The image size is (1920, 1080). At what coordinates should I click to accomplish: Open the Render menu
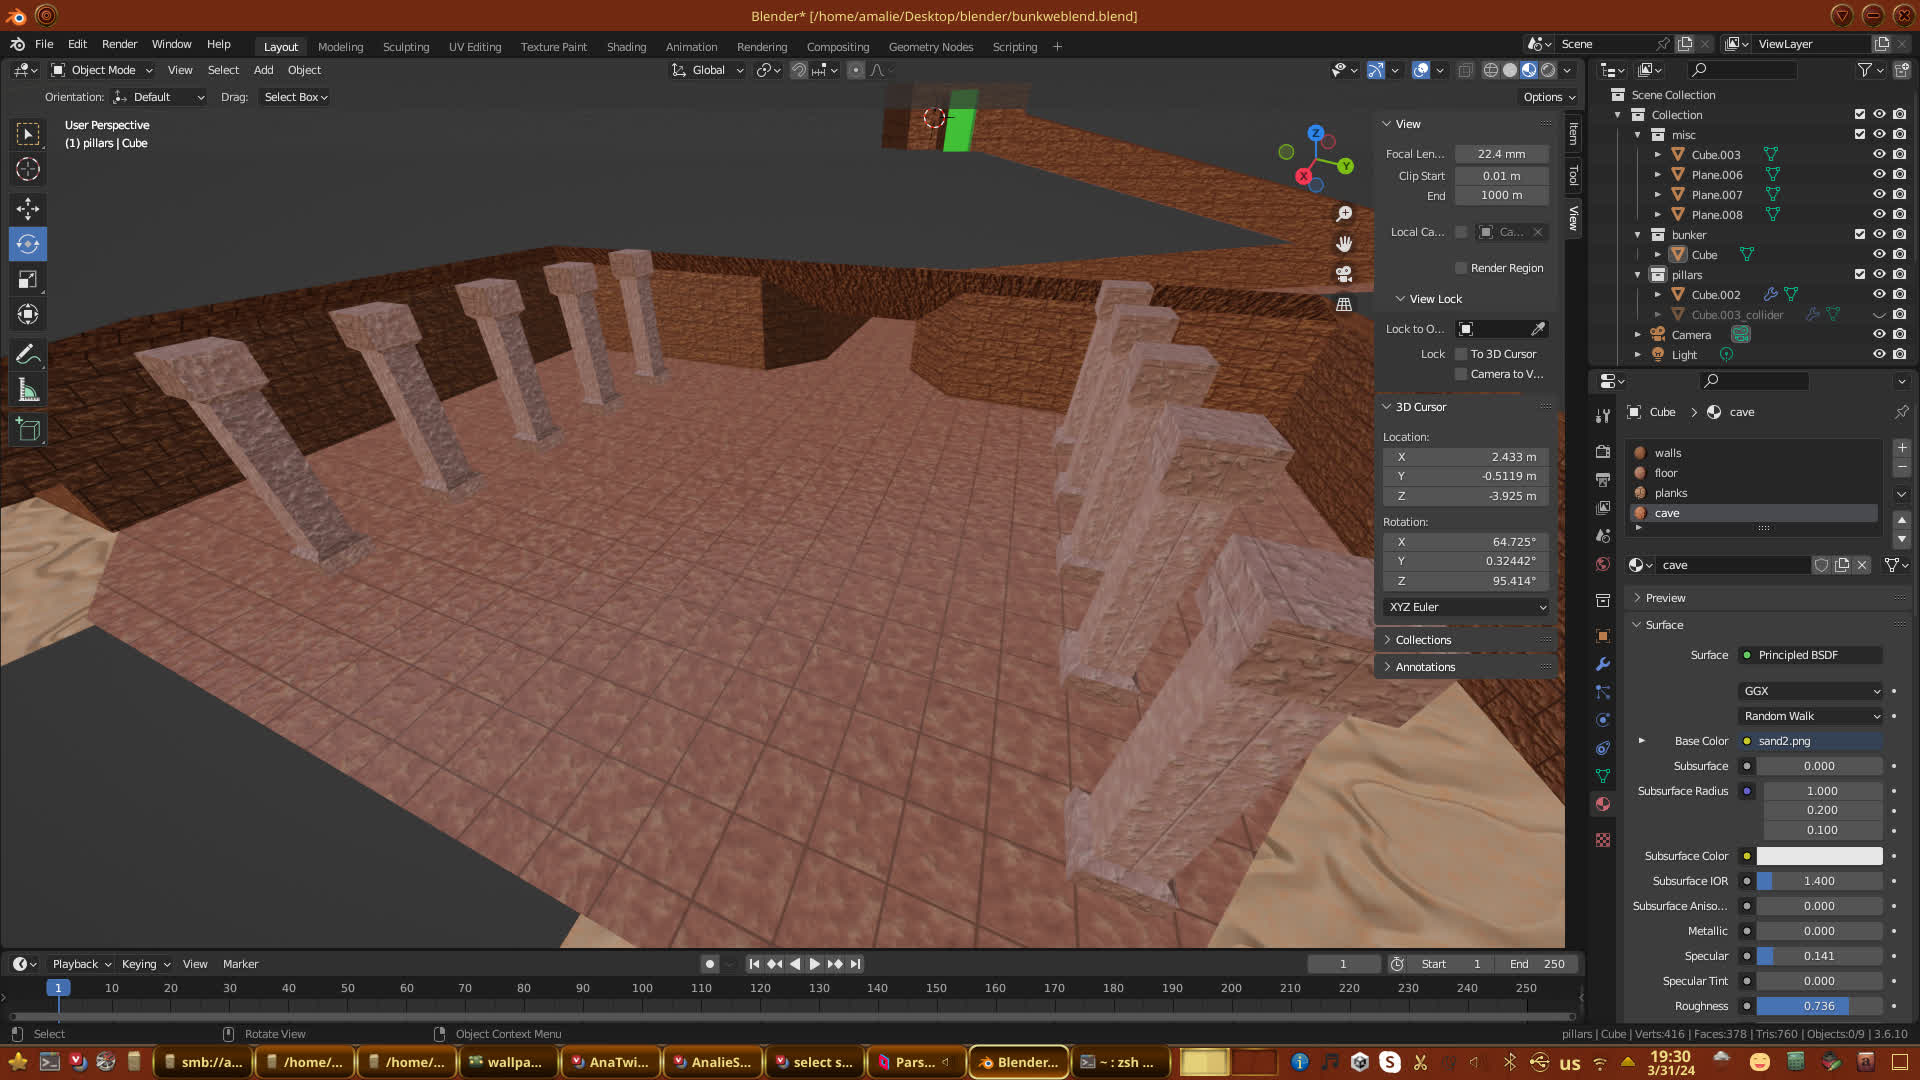click(x=119, y=44)
